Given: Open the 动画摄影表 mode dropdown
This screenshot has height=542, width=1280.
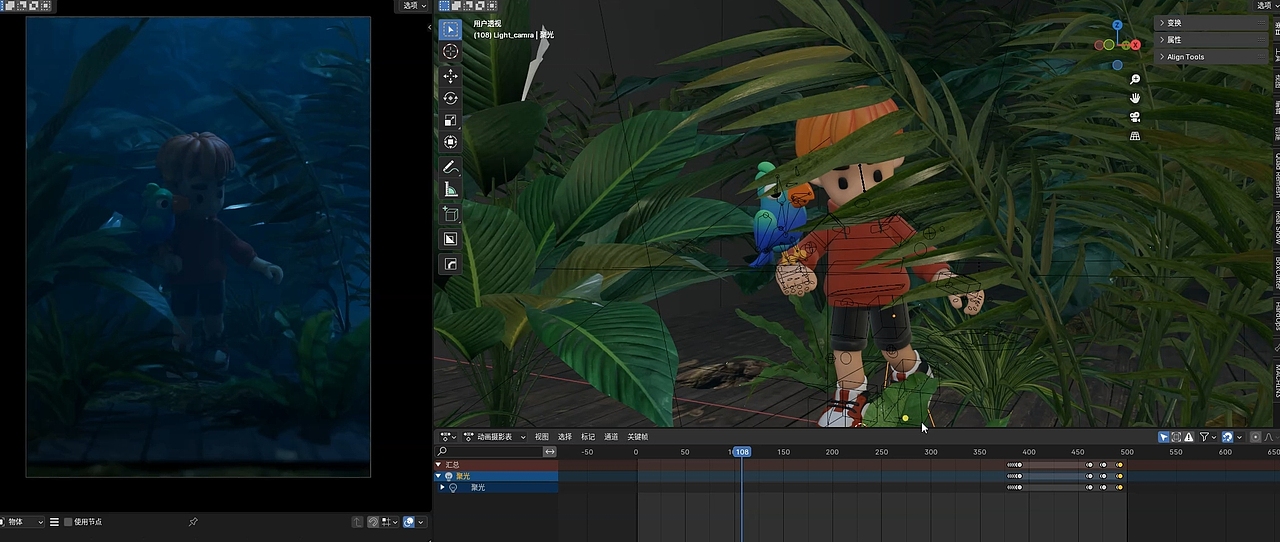Looking at the screenshot, I should (x=496, y=437).
